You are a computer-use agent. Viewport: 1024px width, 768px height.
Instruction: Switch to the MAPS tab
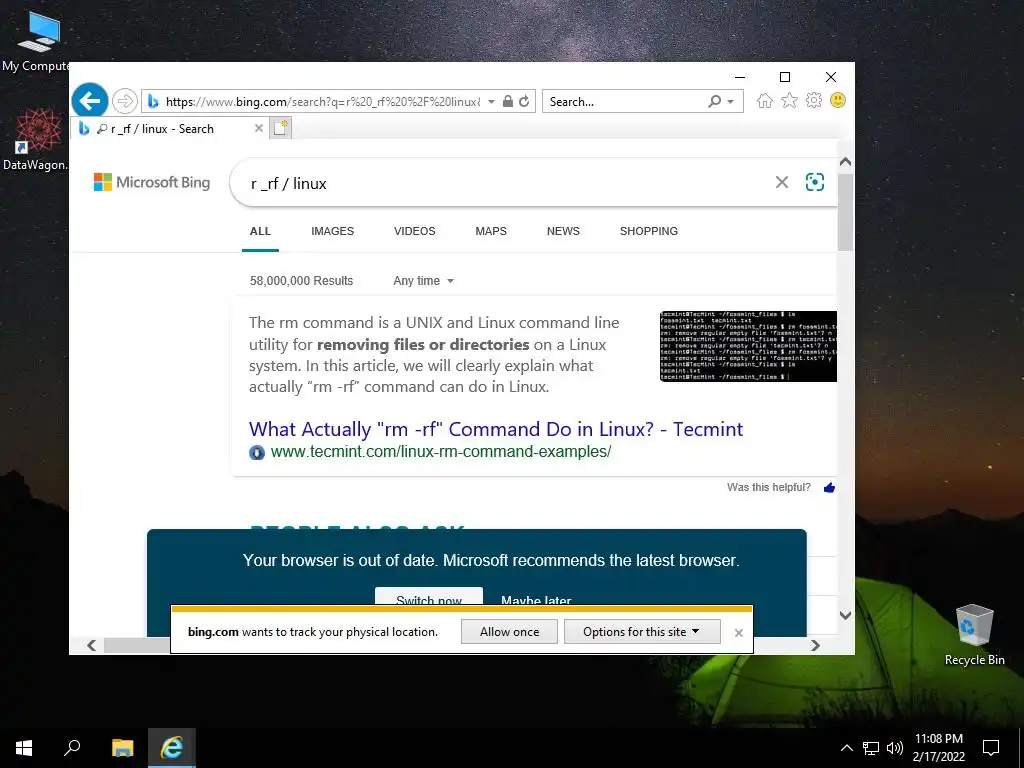(491, 231)
